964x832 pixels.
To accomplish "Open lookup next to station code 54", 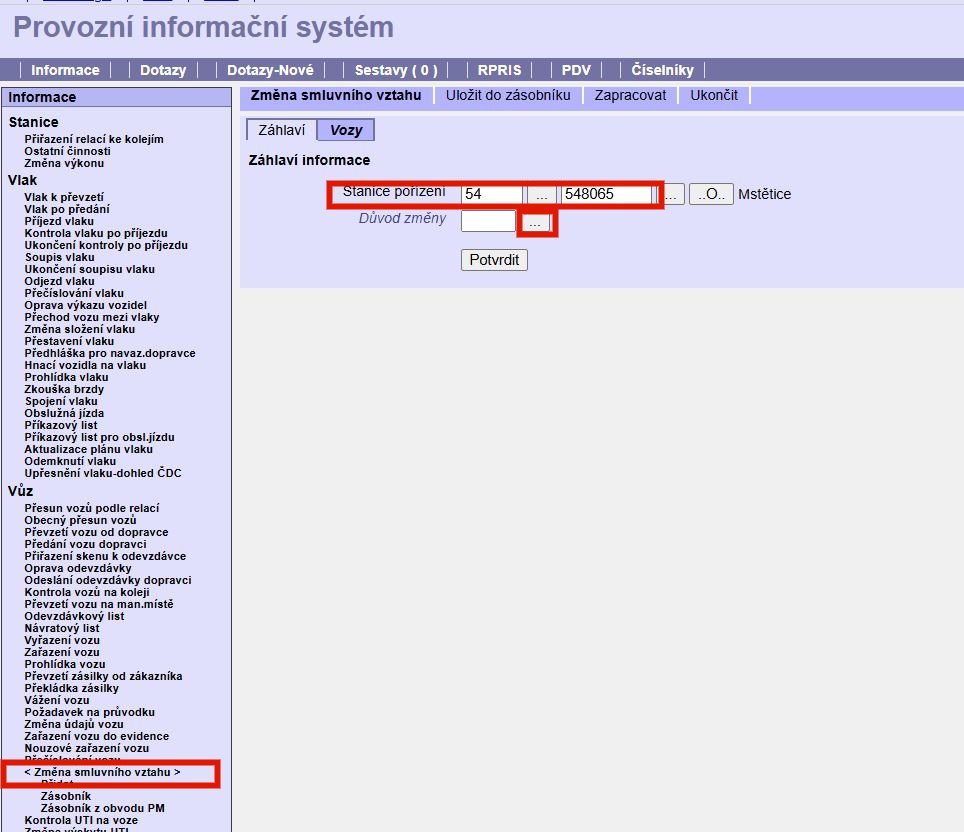I will [540, 195].
